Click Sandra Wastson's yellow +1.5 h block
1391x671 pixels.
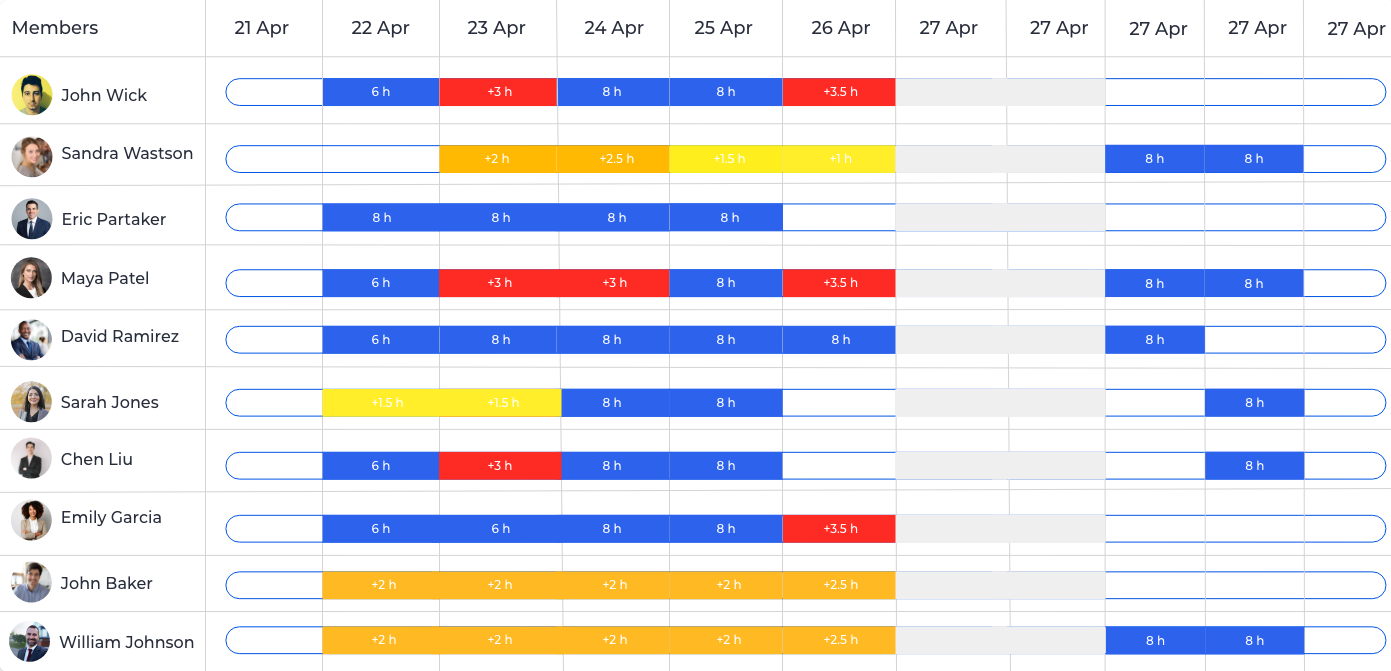pos(726,159)
